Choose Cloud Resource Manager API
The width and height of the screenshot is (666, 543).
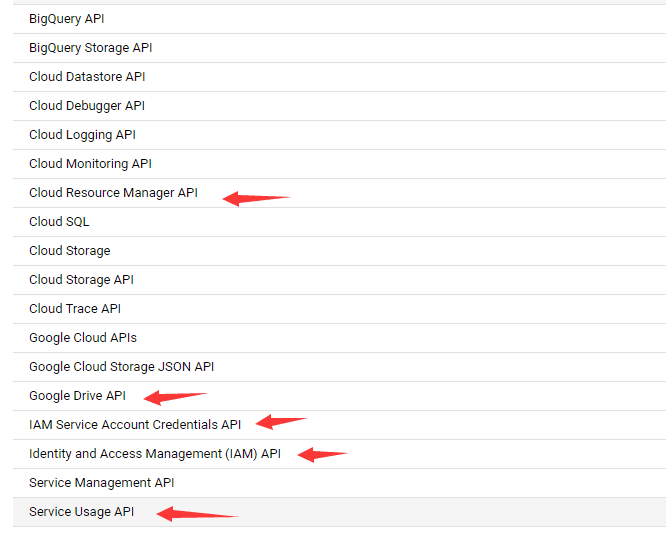[113, 193]
